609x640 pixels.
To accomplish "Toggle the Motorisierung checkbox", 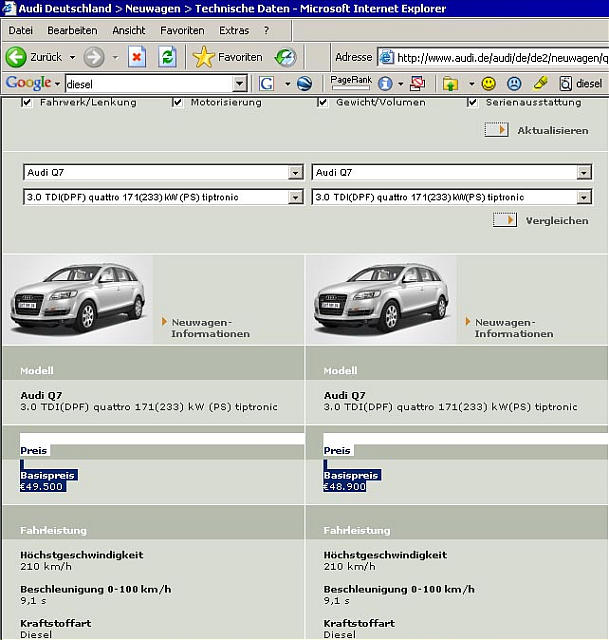I will [x=178, y=102].
